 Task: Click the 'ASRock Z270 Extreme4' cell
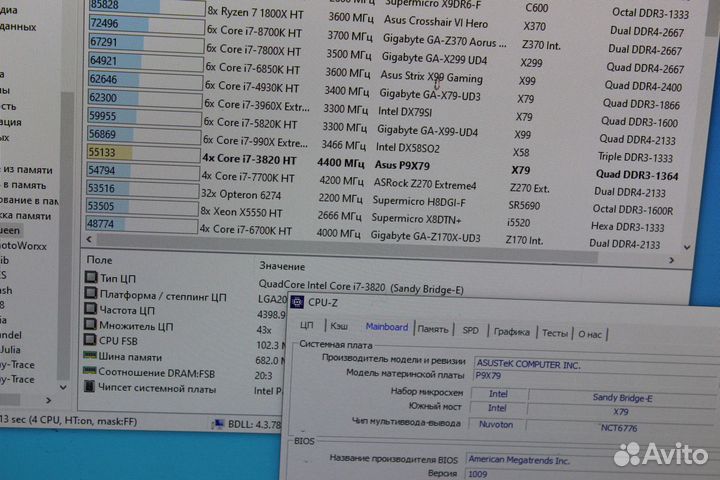click(x=425, y=184)
